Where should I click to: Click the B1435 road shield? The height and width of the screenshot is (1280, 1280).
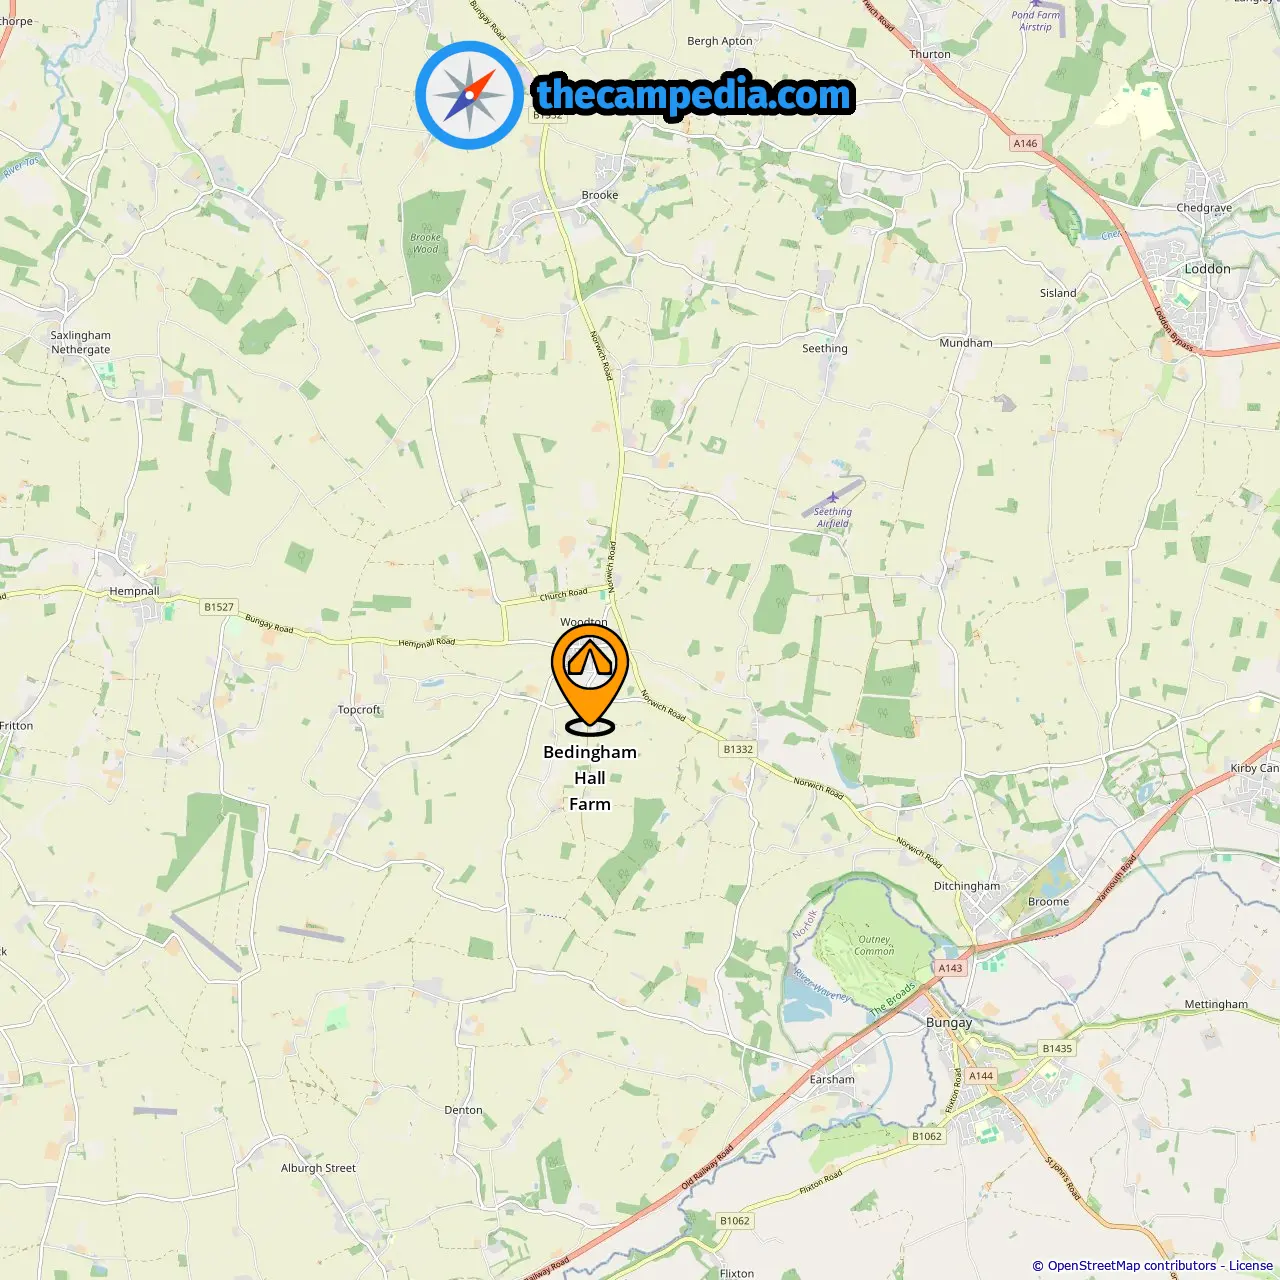1057,1049
